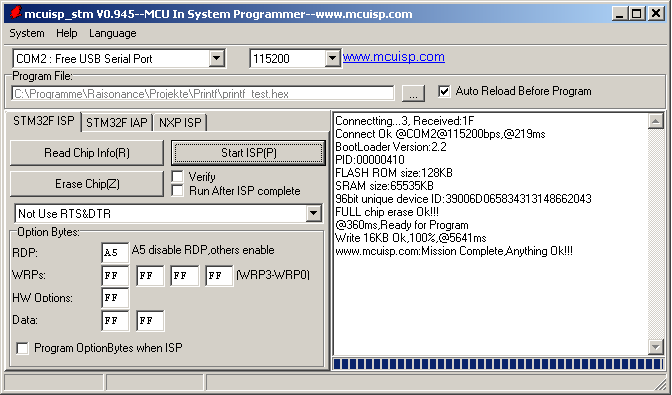Click the 'SRAM size:65535KB' log line
Image resolution: width=672 pixels, height=395 pixels.
click(384, 186)
